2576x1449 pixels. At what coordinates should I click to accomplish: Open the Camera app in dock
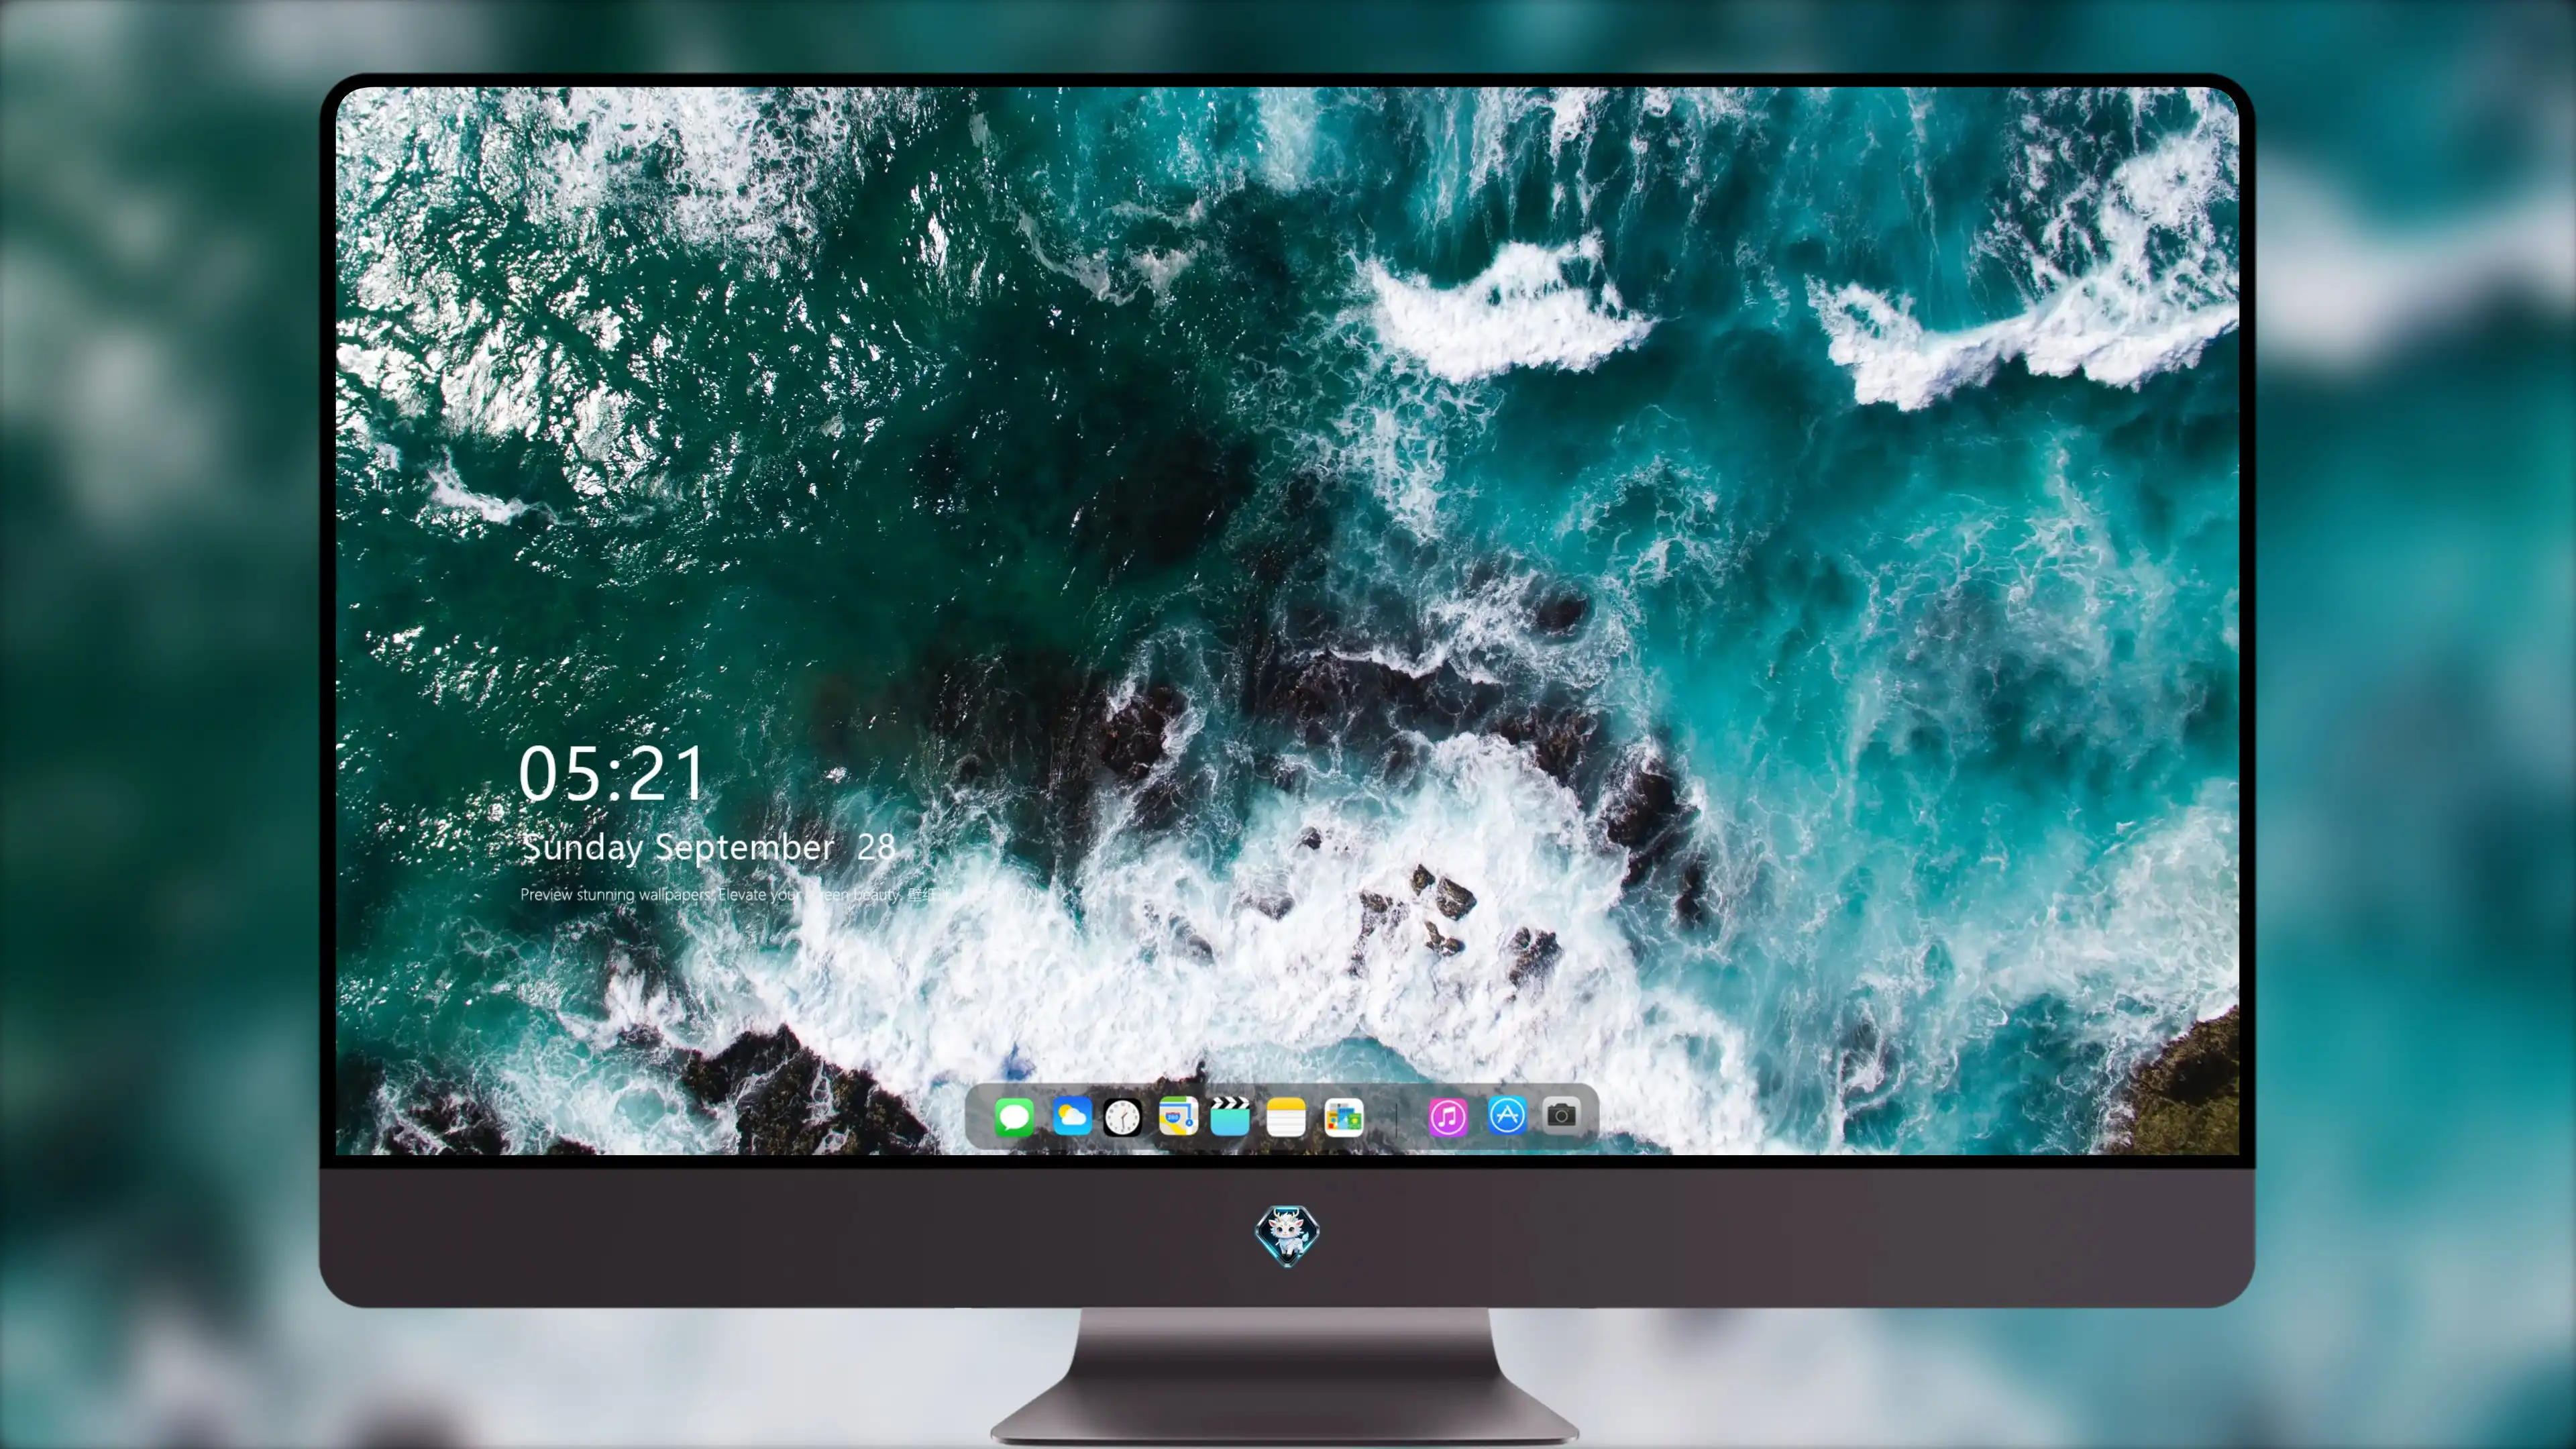pyautogui.click(x=1561, y=1115)
